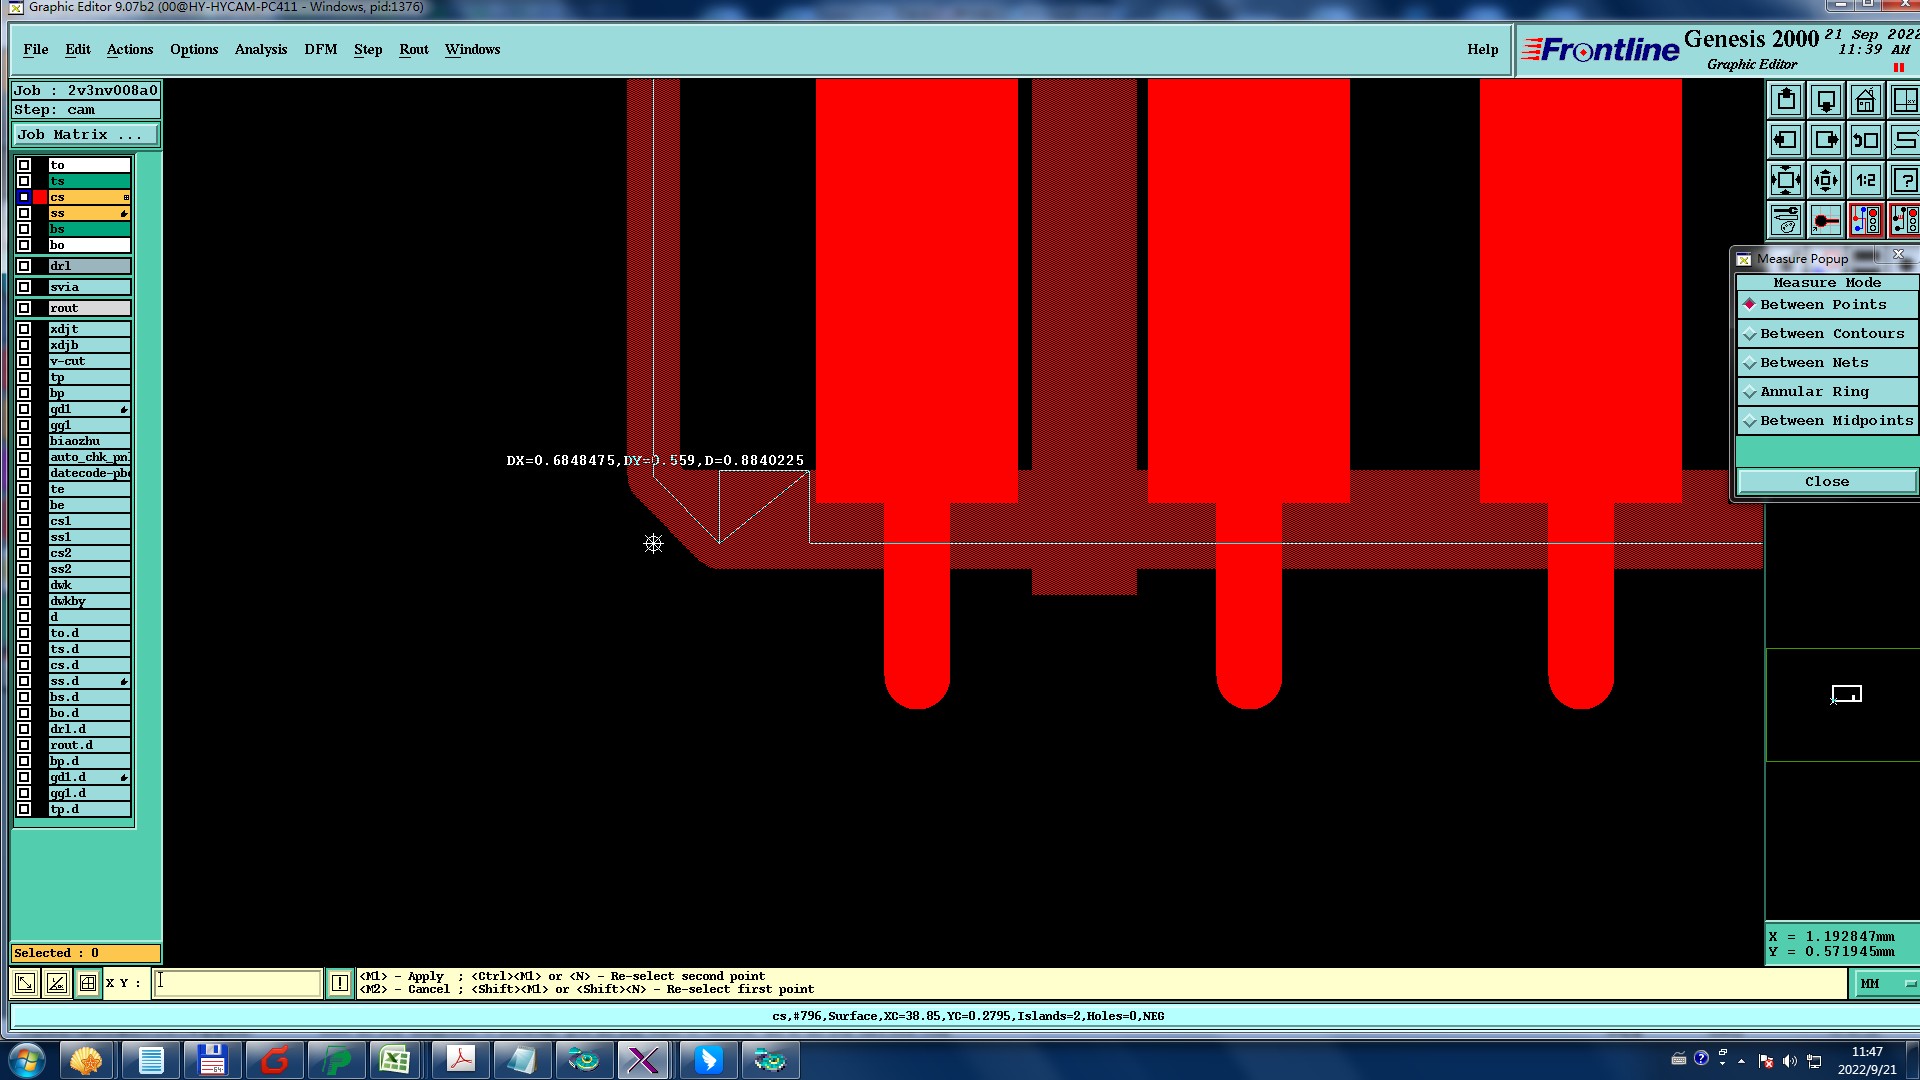Click the 1:2 zoom scale icon
Viewport: 1920px width, 1080px height.
click(1865, 181)
